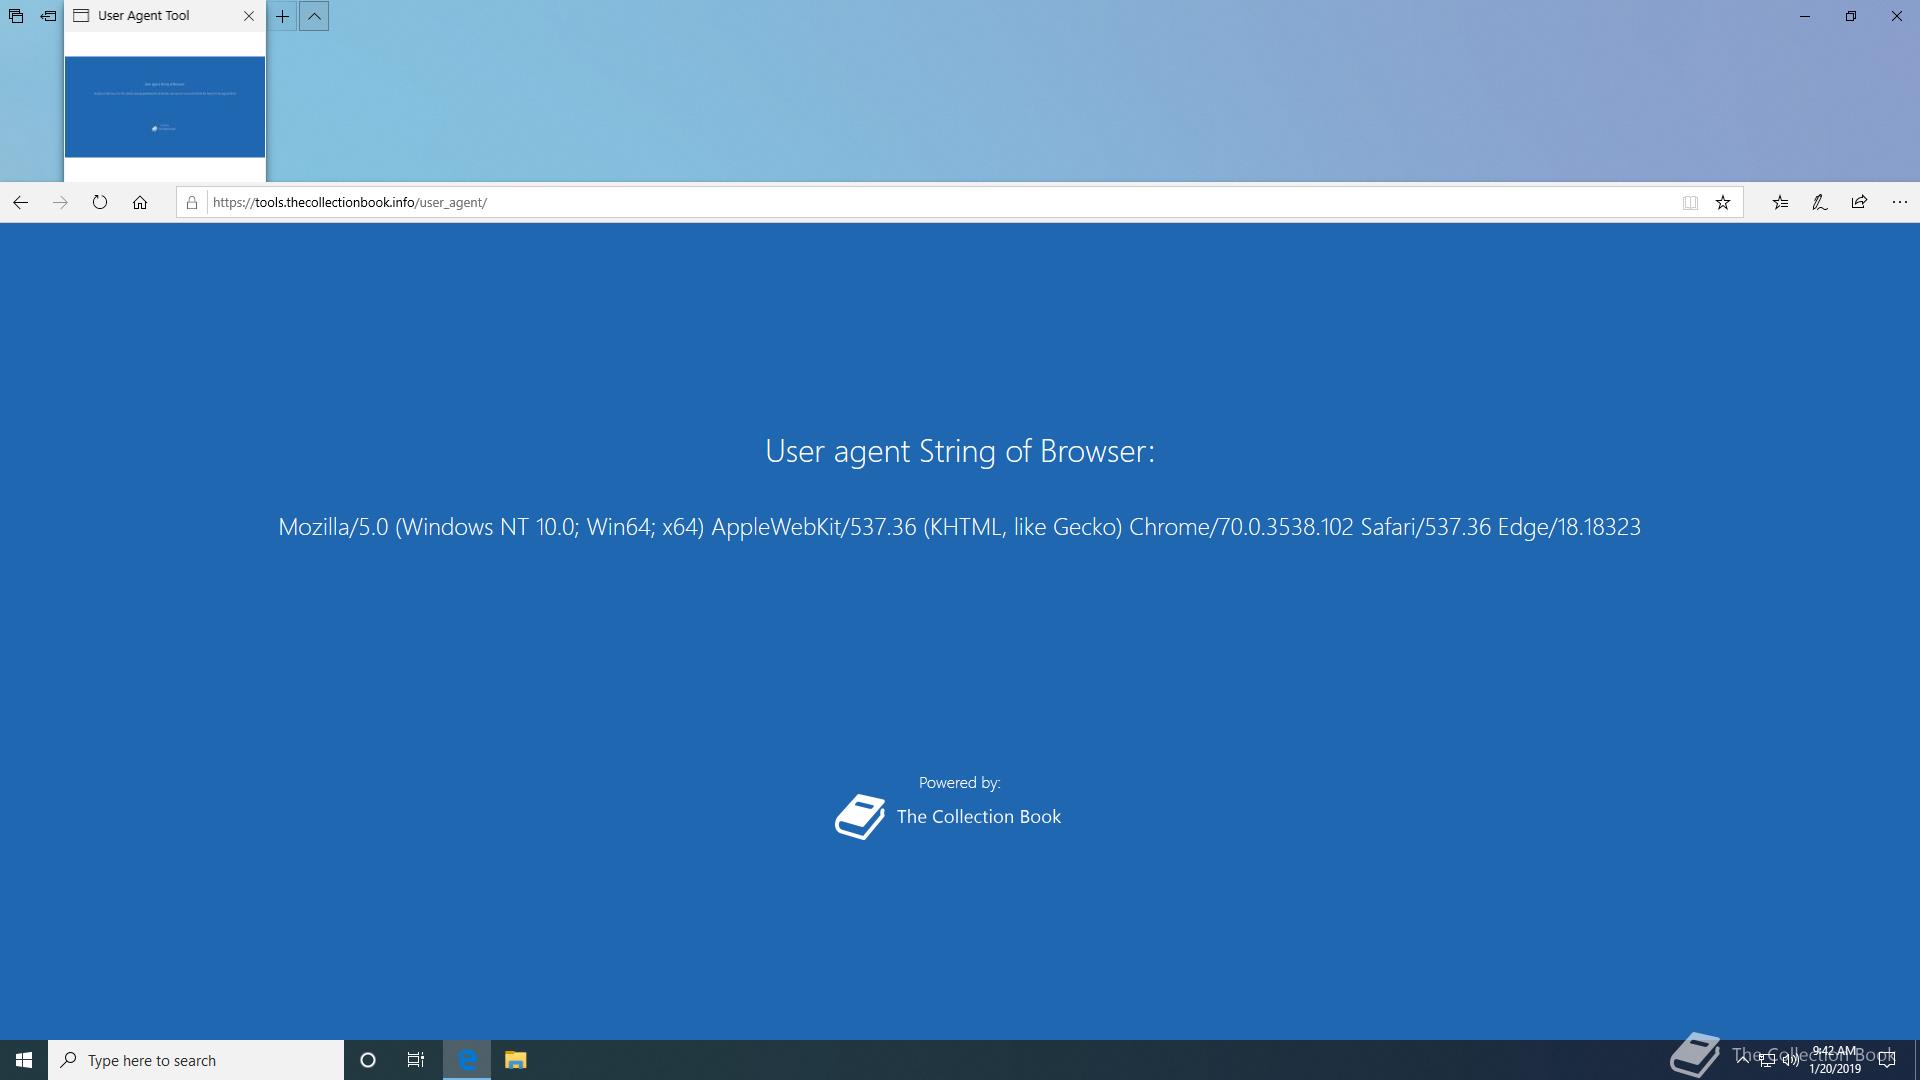This screenshot has width=1920, height=1080.
Task: Click the Microsoft Edge taskbar icon
Action: point(467,1060)
